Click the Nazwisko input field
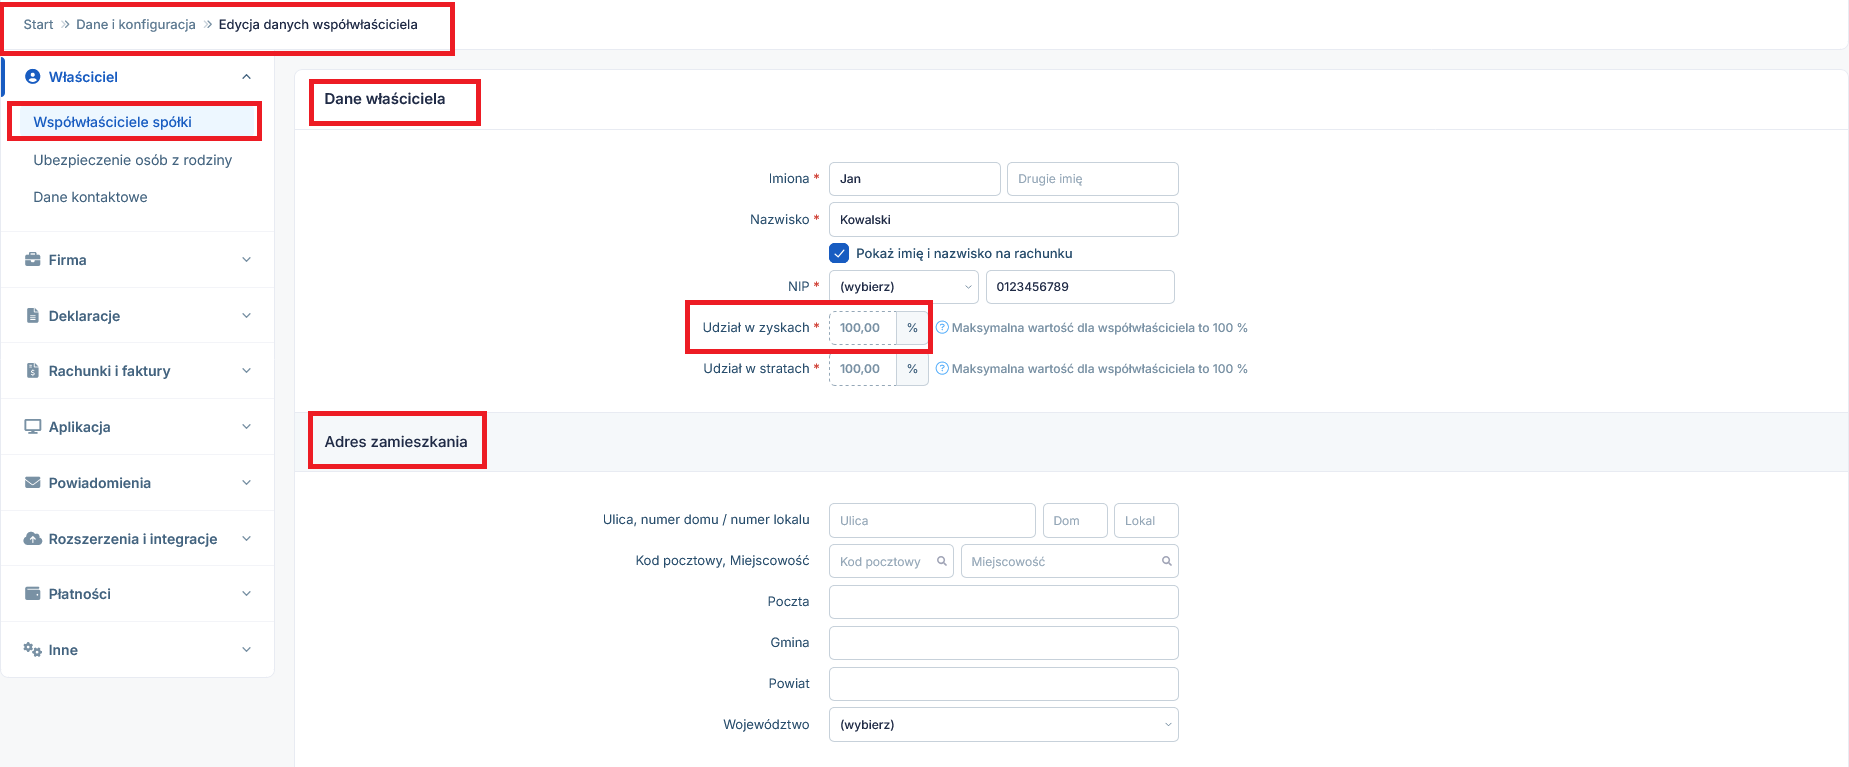Screen dimensions: 1849x767 (x=1003, y=220)
